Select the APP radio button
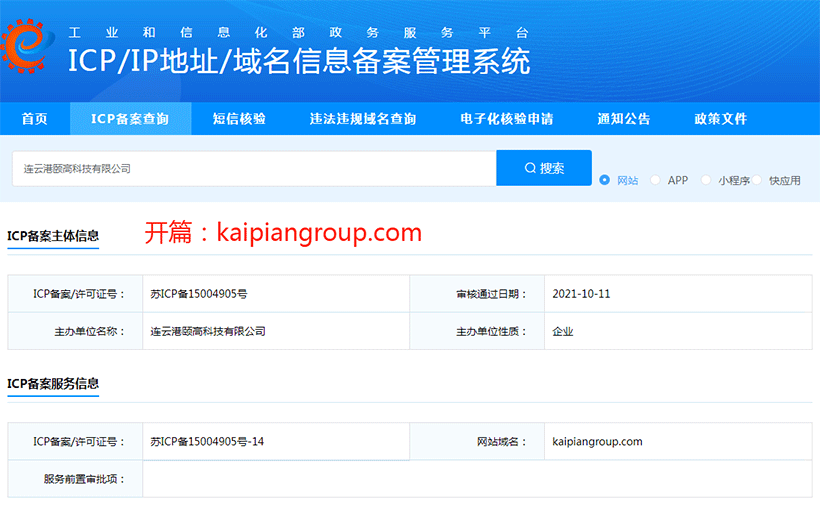This screenshot has height=514, width=820. (x=655, y=181)
